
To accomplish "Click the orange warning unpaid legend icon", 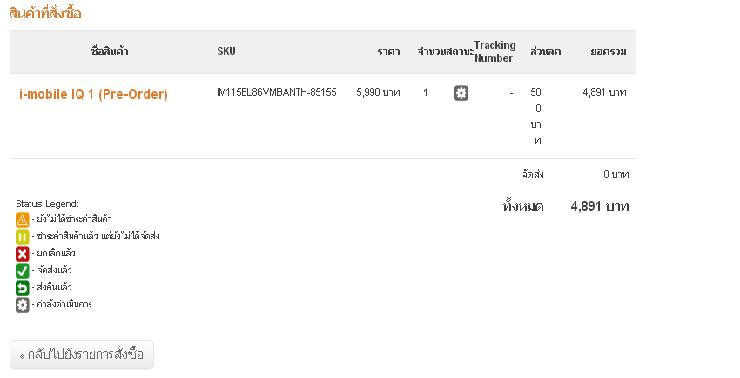I will pyautogui.click(x=22, y=219).
